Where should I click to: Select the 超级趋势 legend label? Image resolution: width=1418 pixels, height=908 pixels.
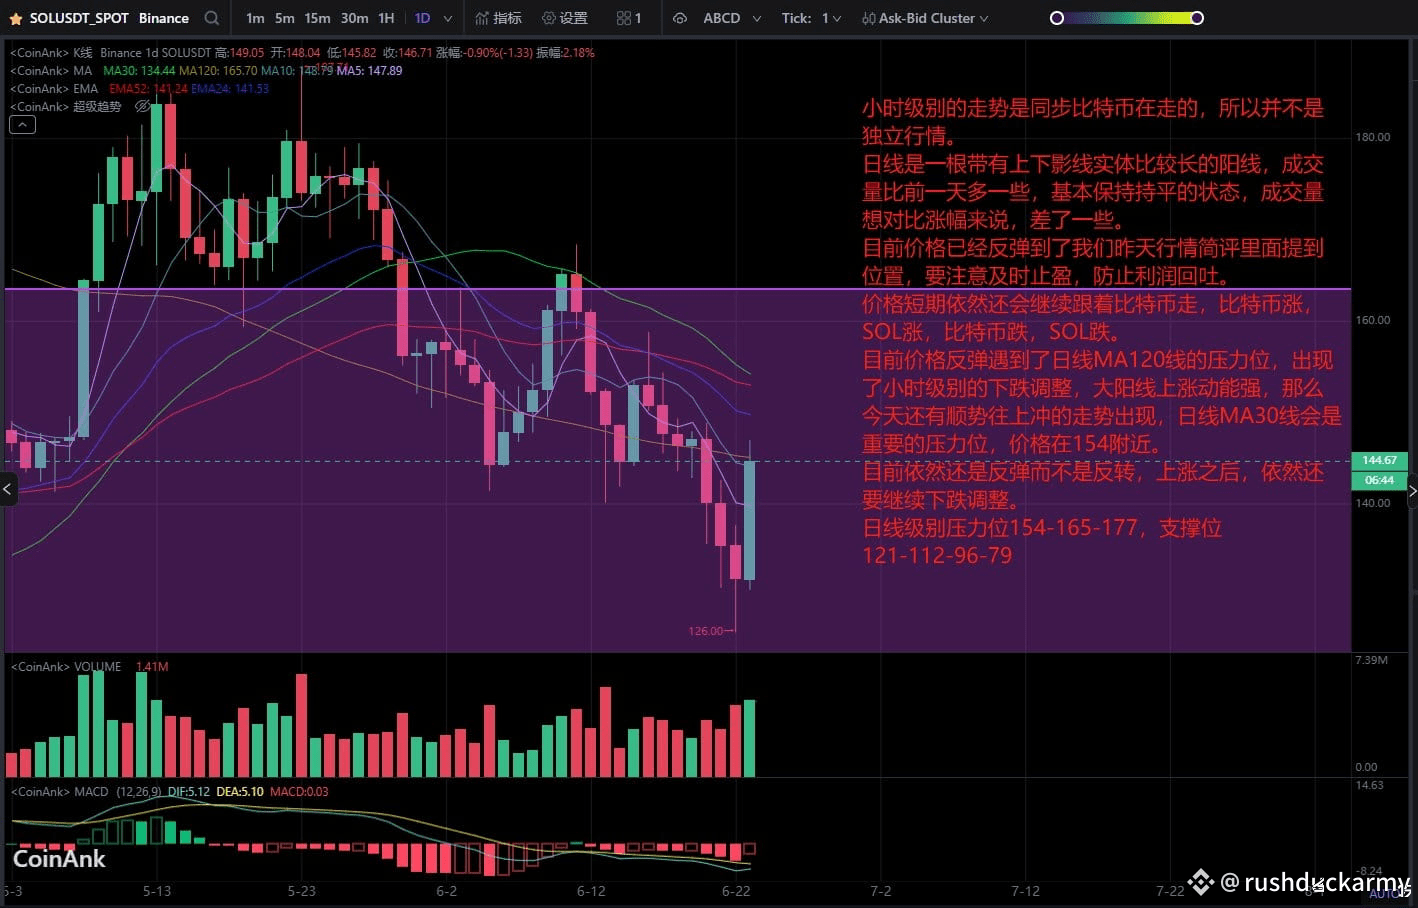click(96, 106)
